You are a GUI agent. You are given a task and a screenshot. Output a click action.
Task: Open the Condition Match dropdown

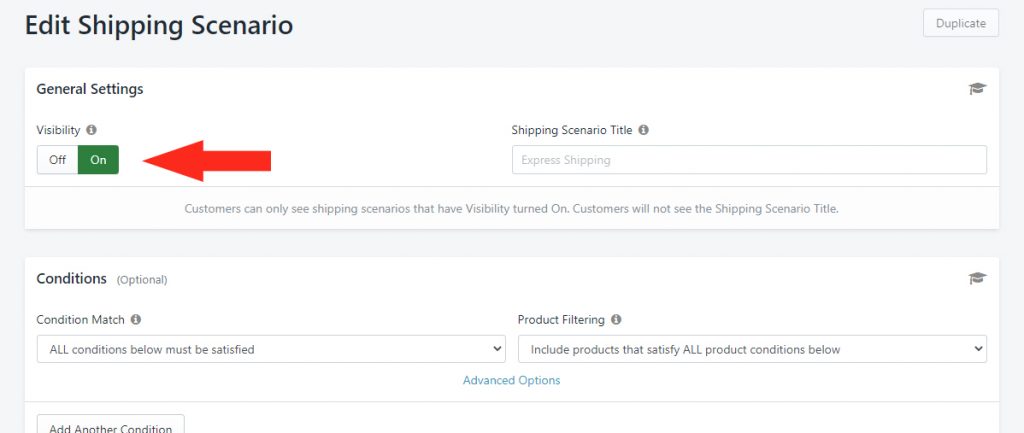click(271, 349)
